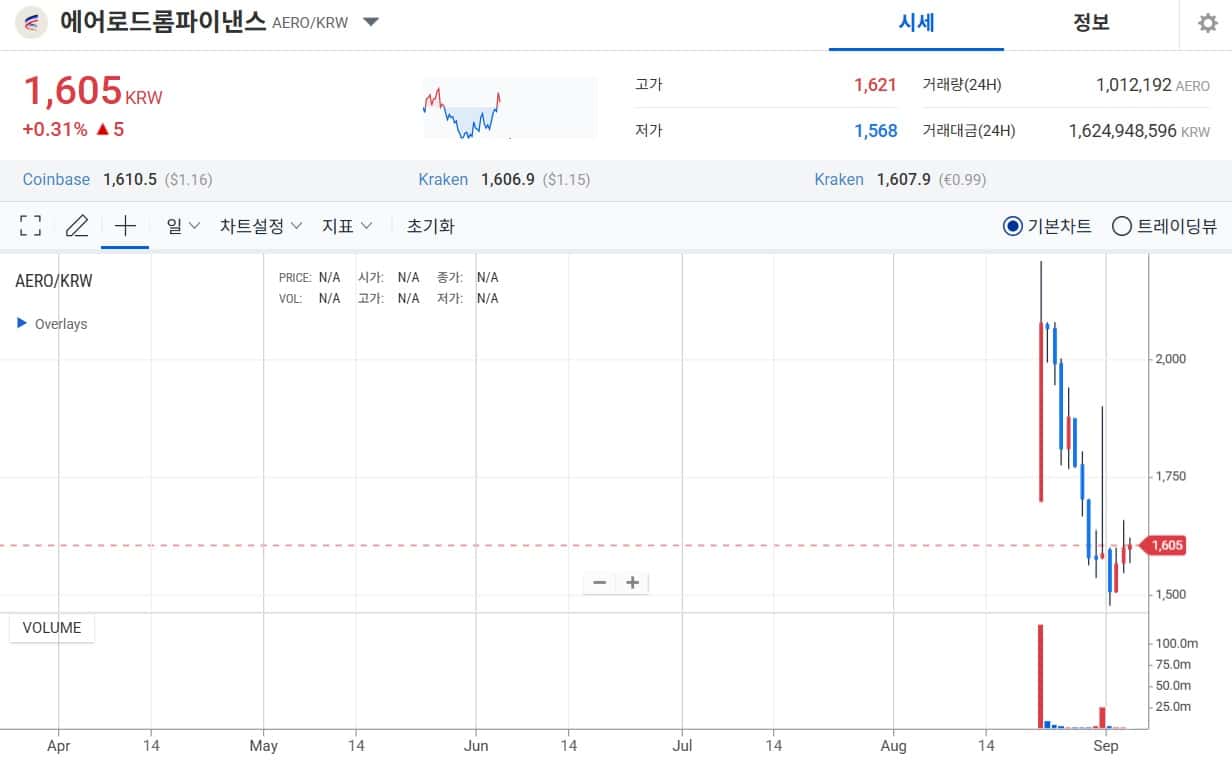Click the VOL: N/A readout
The height and width of the screenshot is (761, 1232).
[x=309, y=298]
